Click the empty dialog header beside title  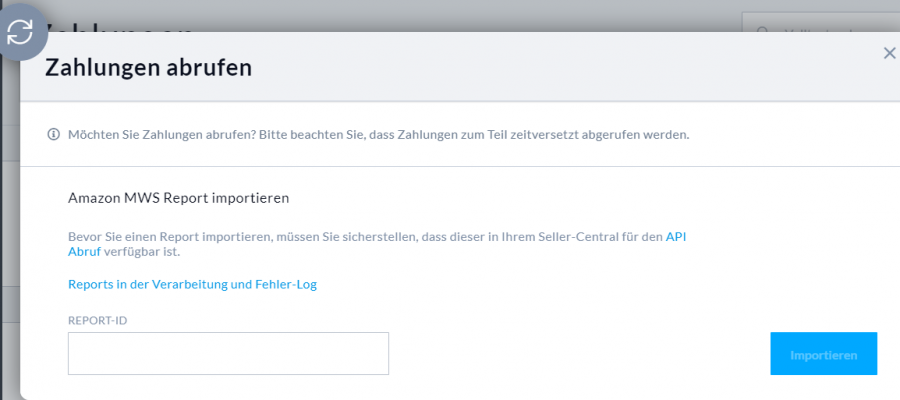tap(550, 68)
